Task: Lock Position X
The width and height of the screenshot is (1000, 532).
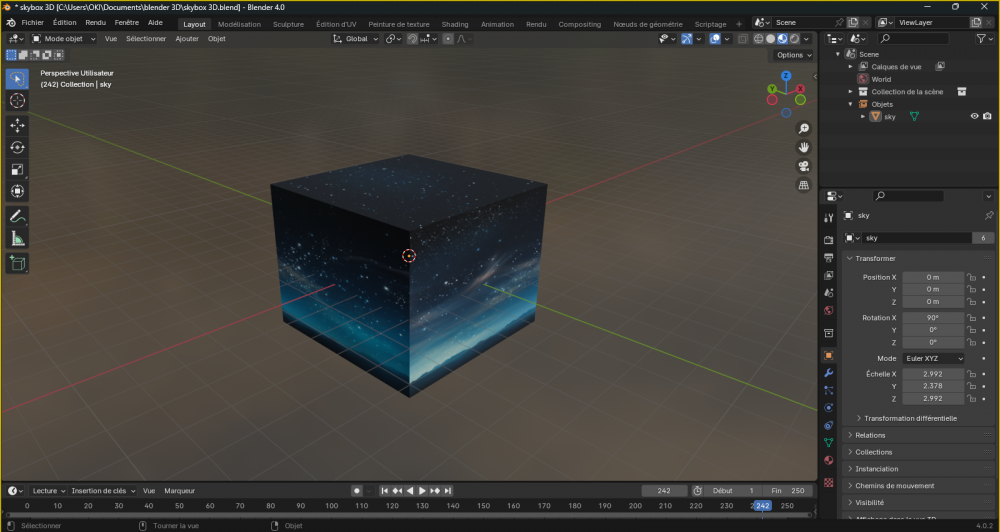Action: click(971, 277)
